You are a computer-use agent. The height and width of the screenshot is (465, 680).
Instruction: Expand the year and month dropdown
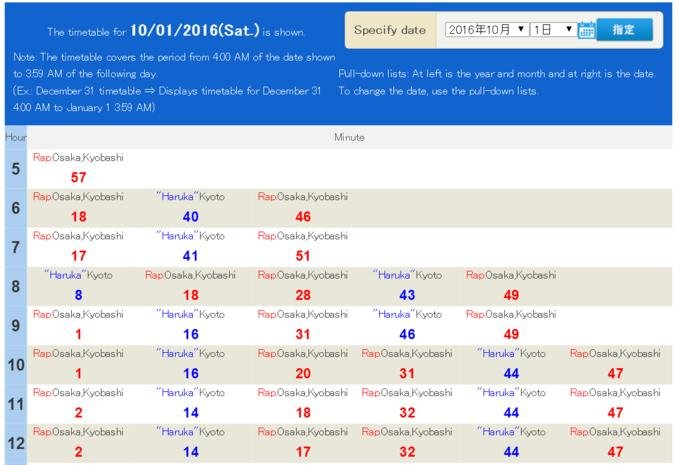485,30
